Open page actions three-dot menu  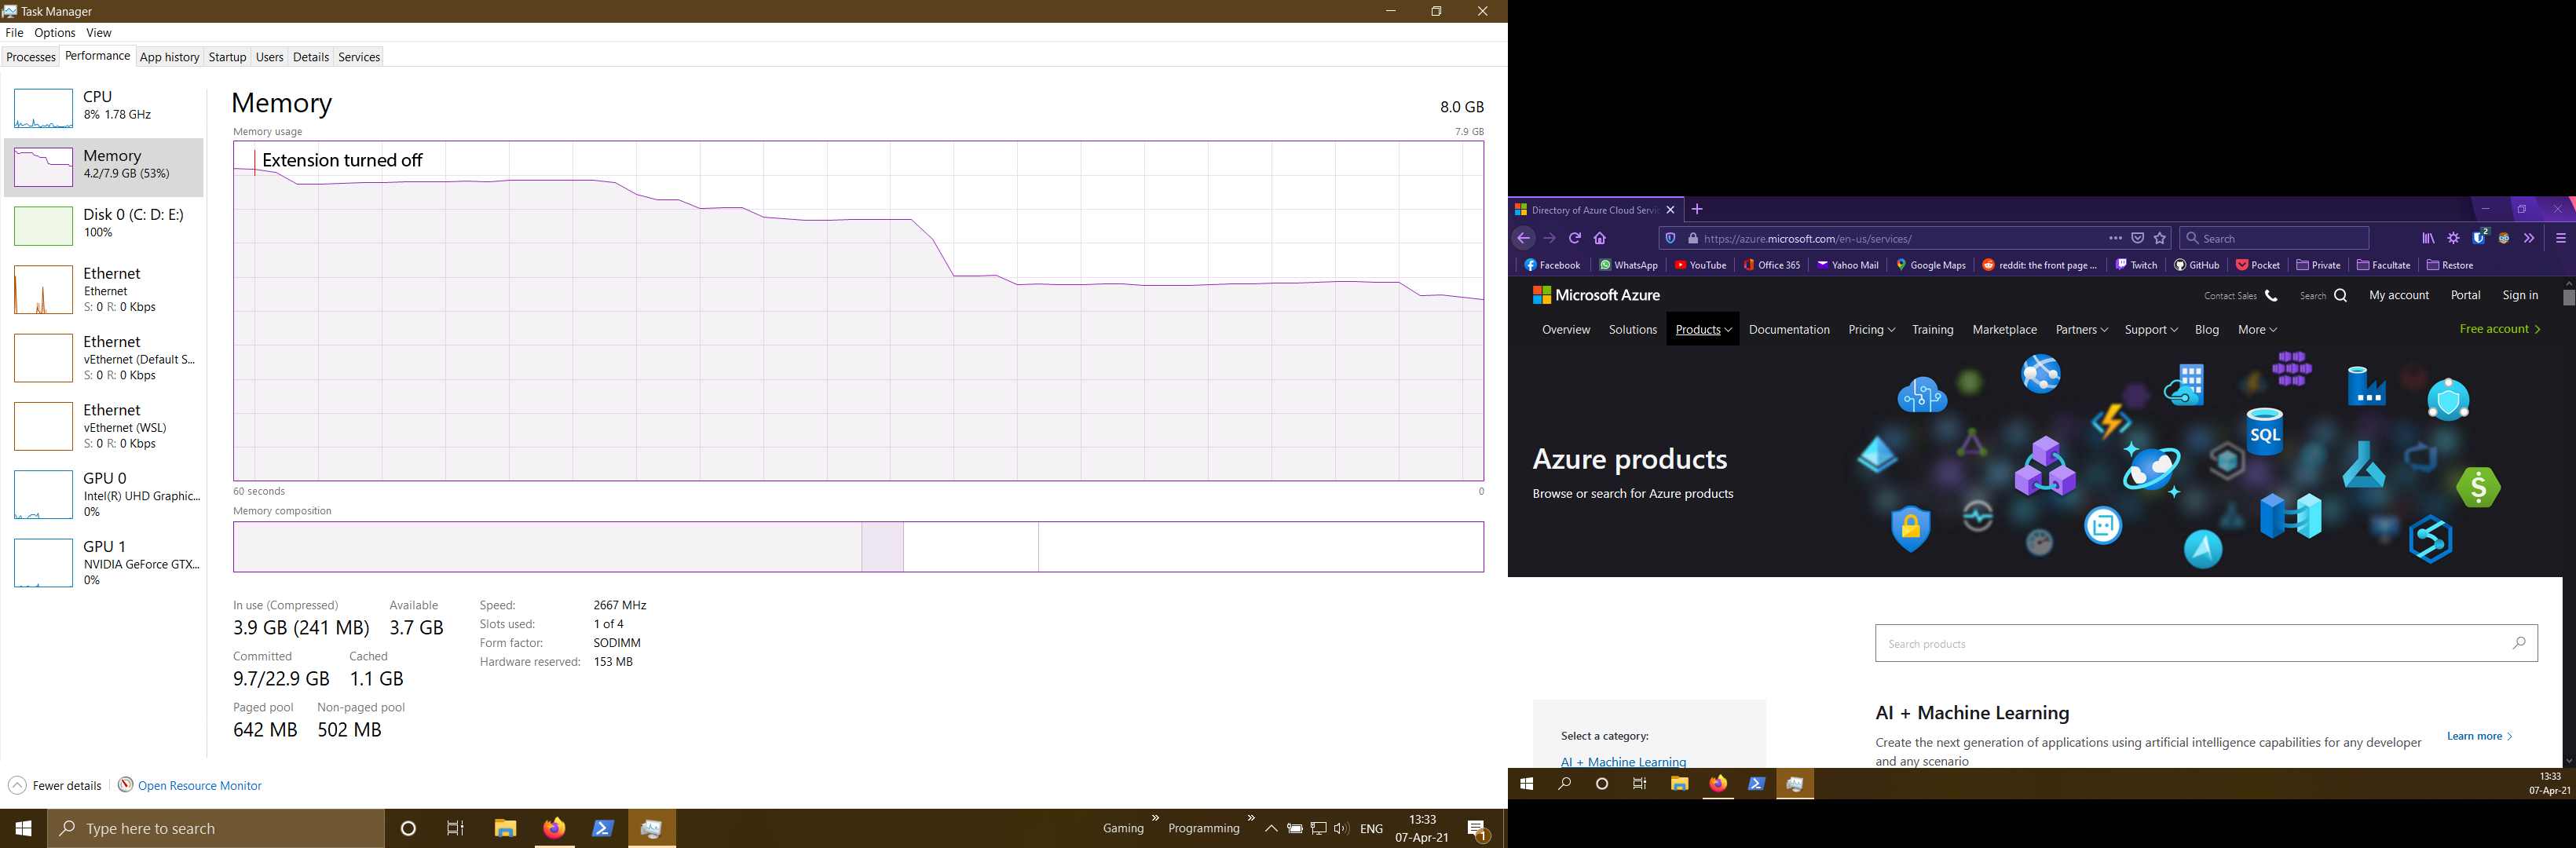[2115, 238]
